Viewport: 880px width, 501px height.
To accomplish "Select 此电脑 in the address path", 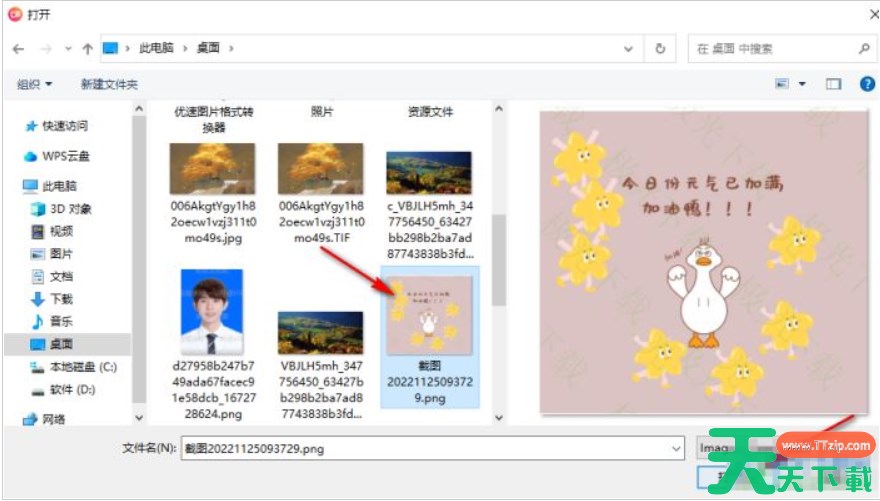I will point(156,48).
